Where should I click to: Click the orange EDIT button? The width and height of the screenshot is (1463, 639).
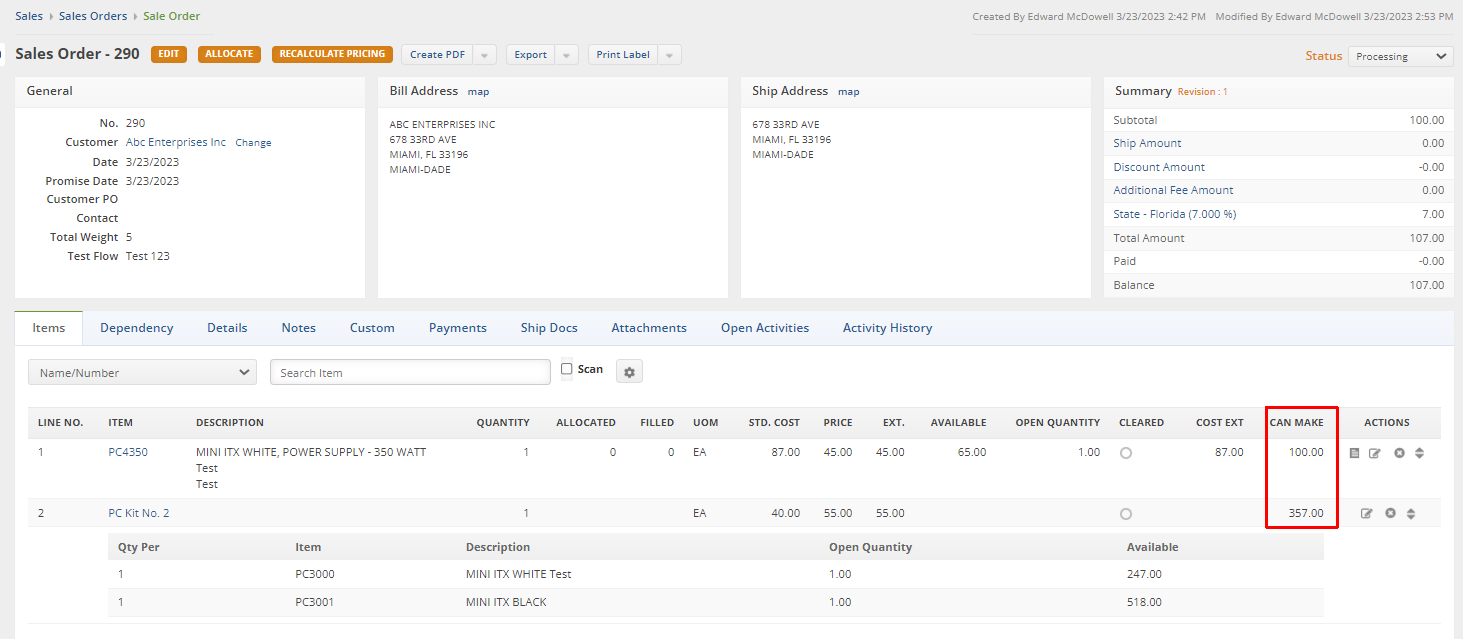(x=169, y=54)
